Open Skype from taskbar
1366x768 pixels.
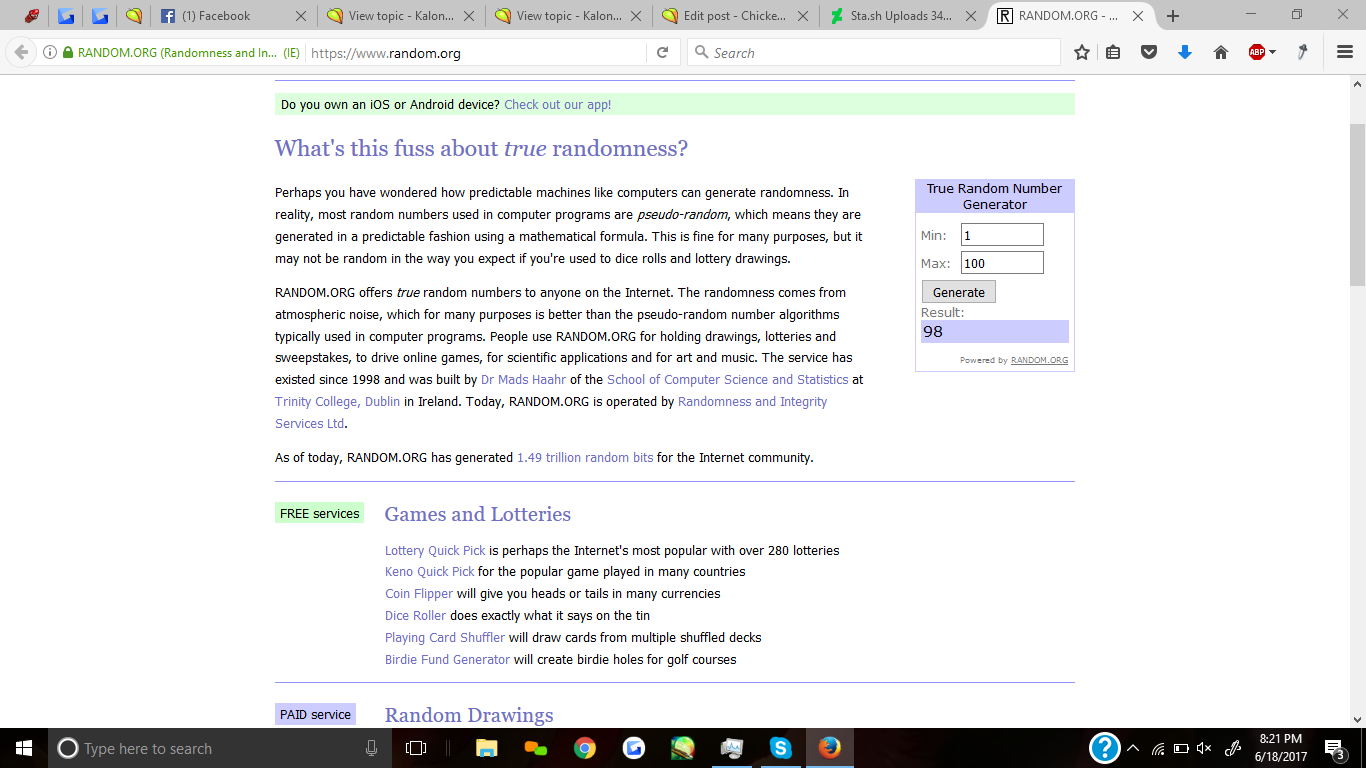coord(781,748)
